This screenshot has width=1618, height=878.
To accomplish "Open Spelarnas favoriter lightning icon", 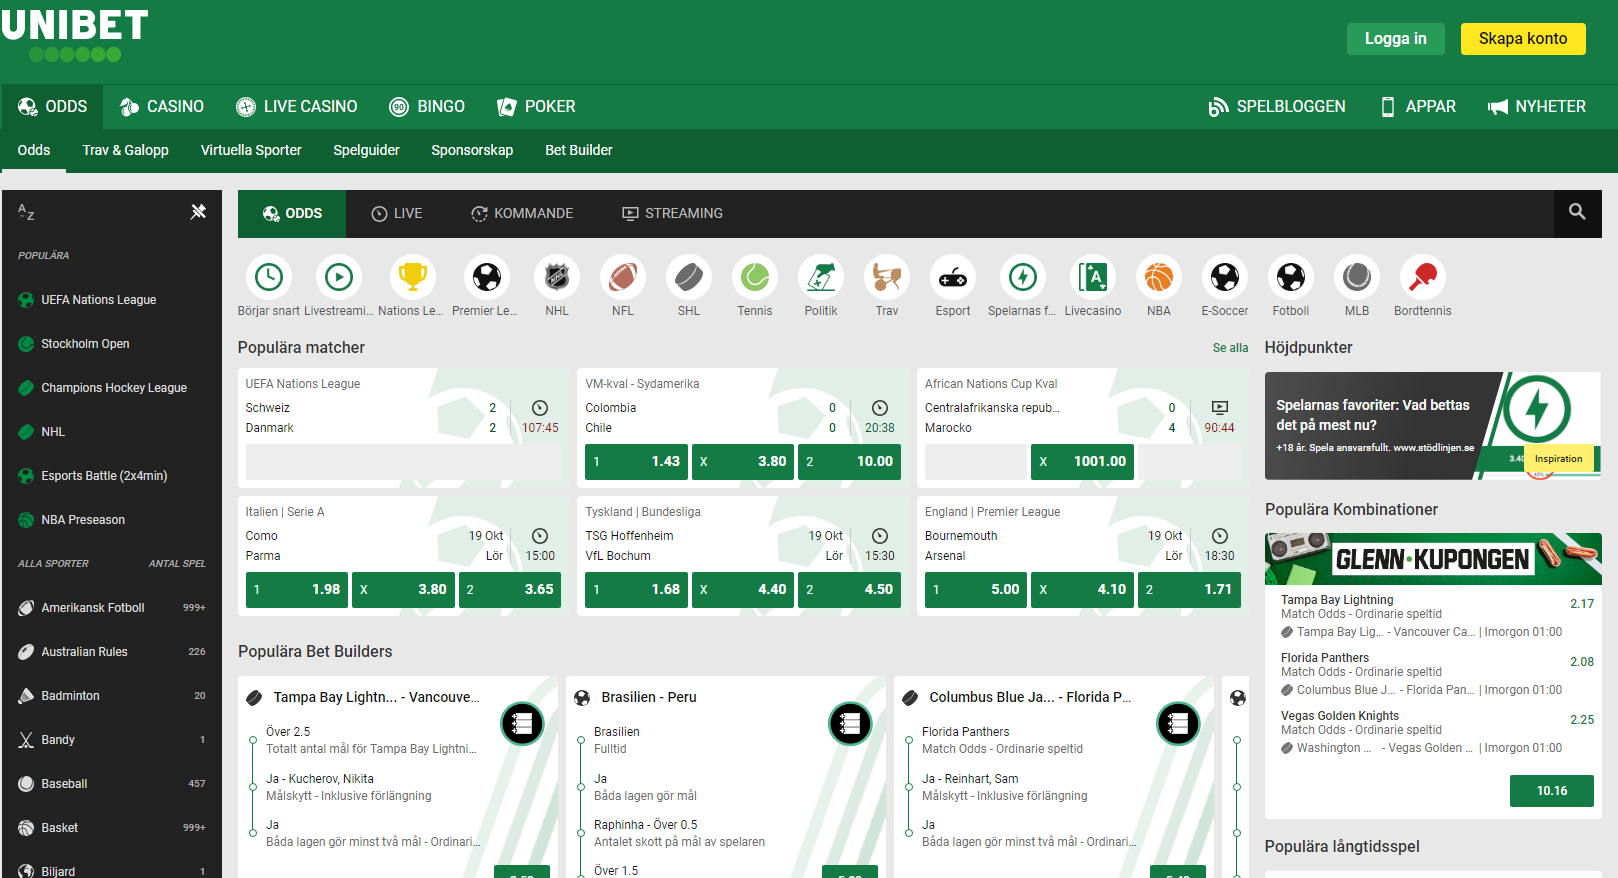I will pos(1023,277).
